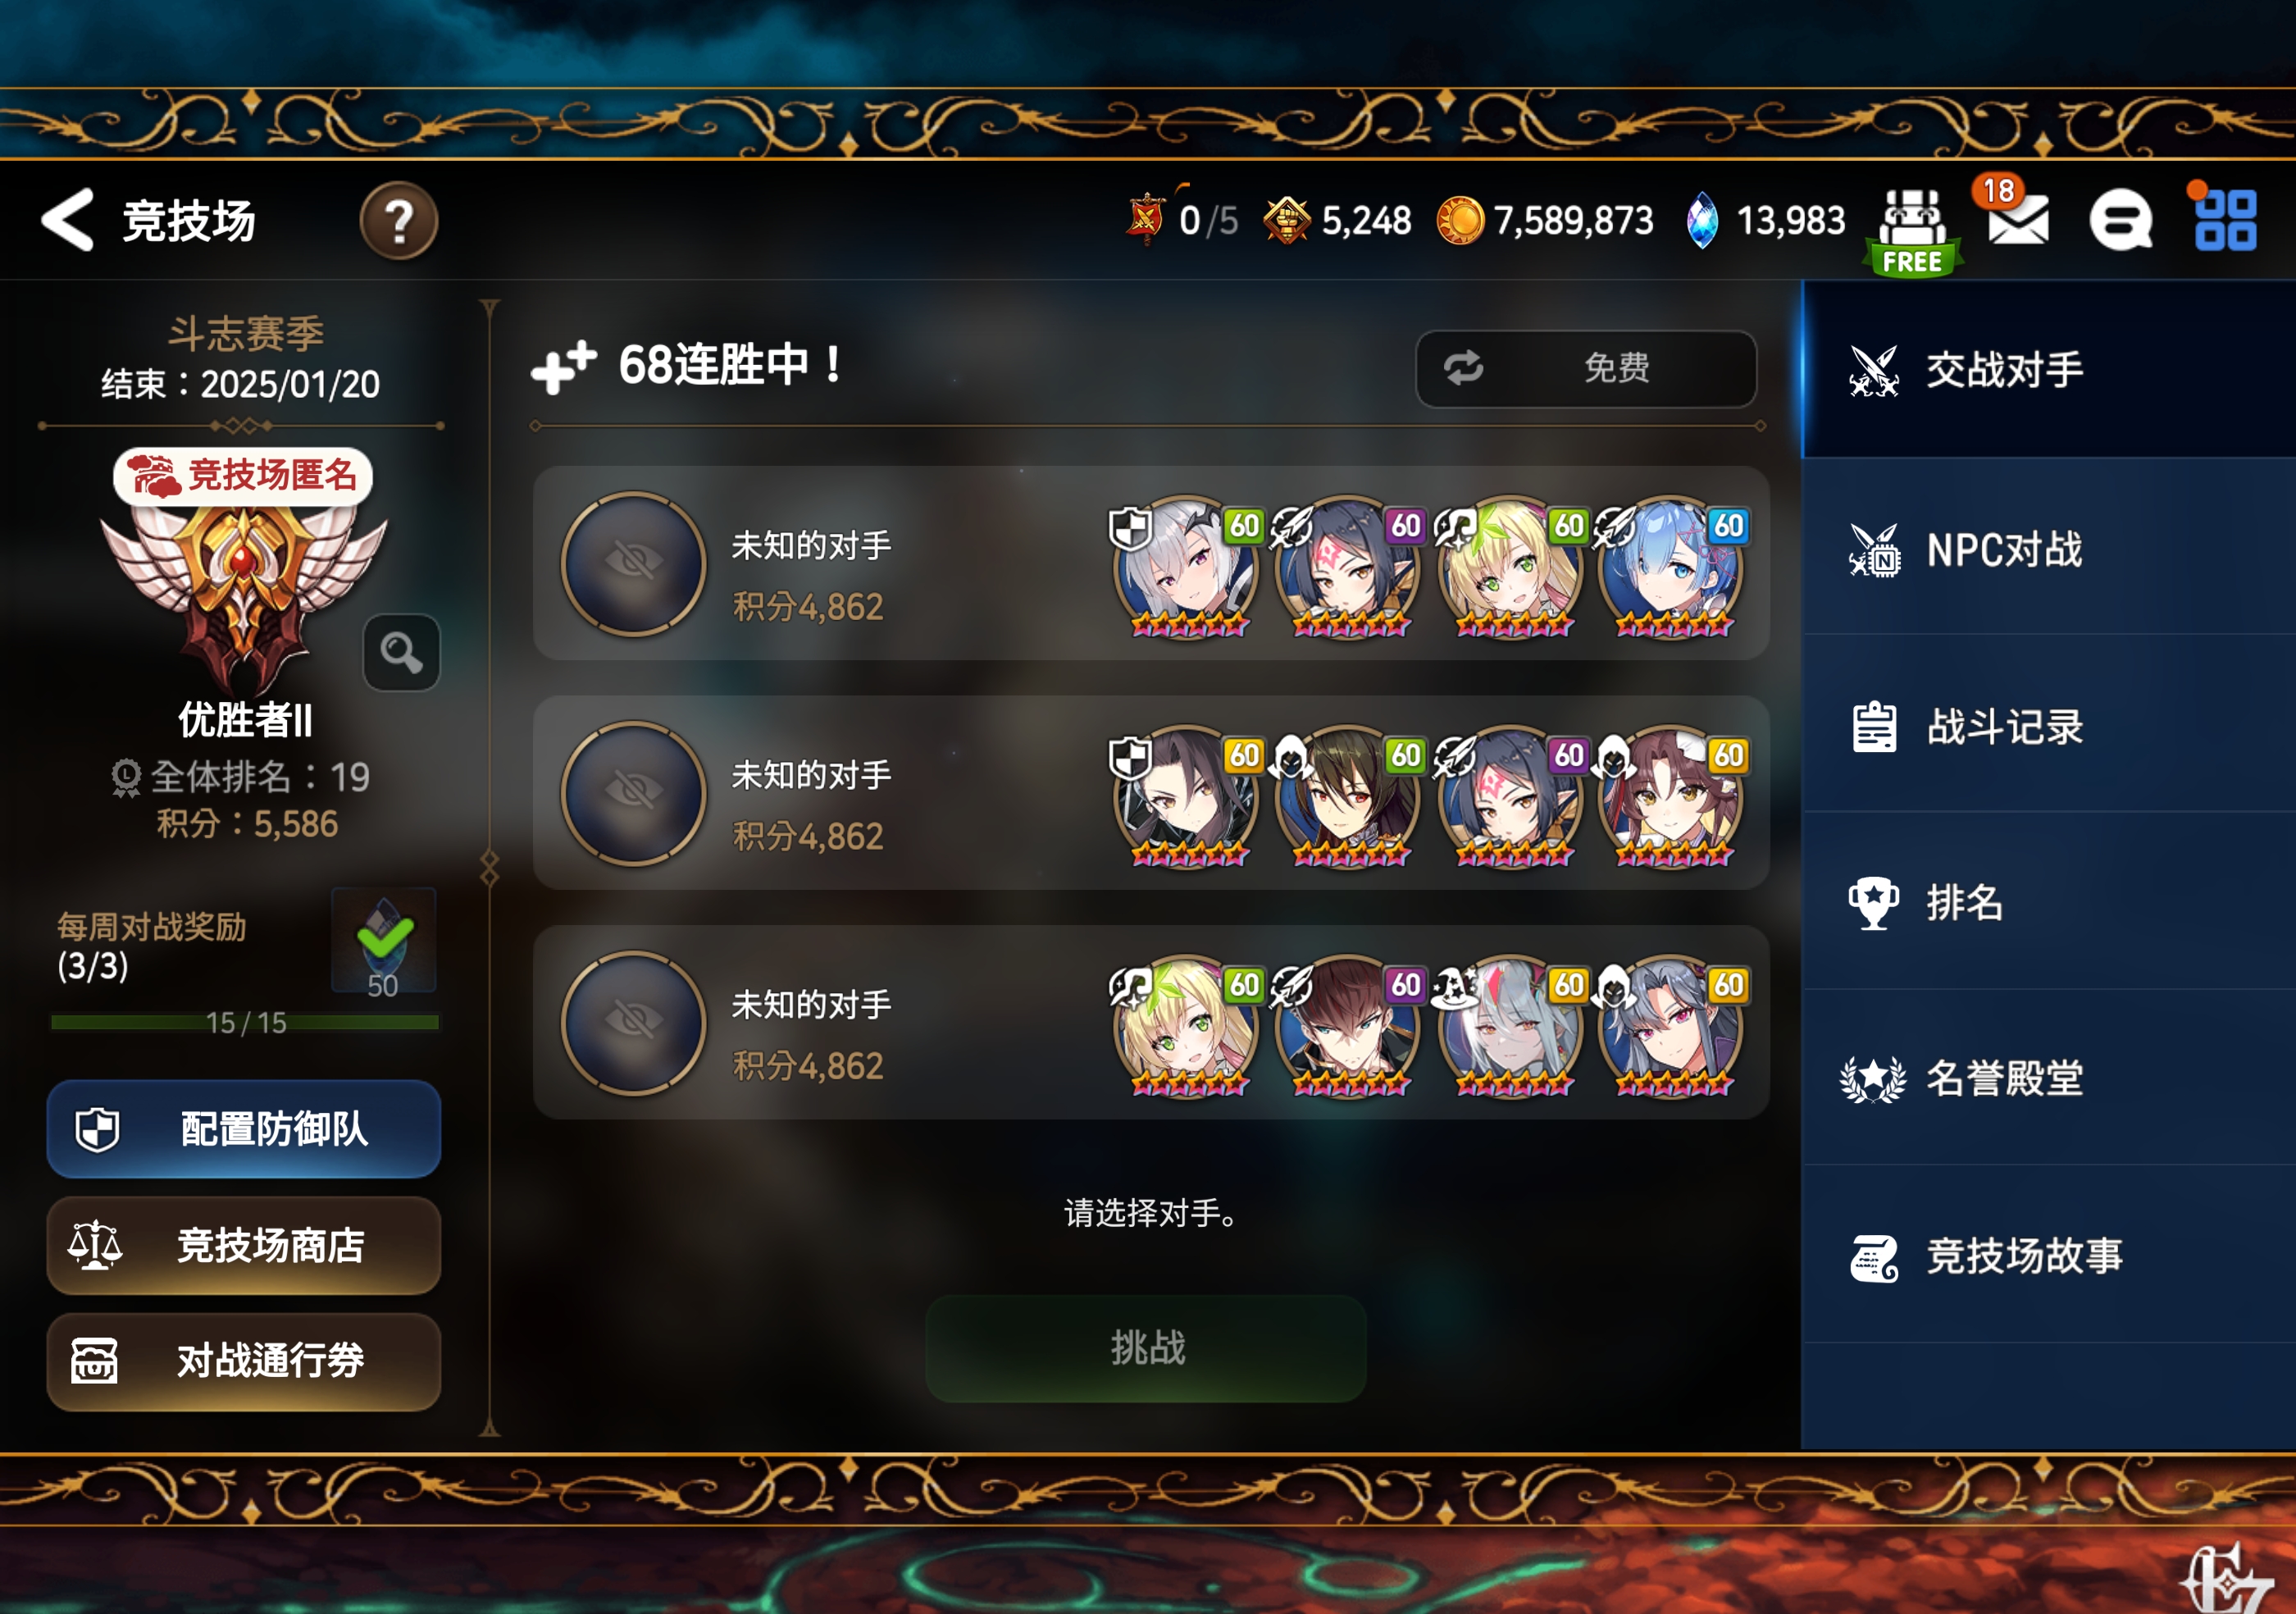Open the 竞技场商店 shop button
This screenshot has width=2296, height=1614.
click(244, 1245)
